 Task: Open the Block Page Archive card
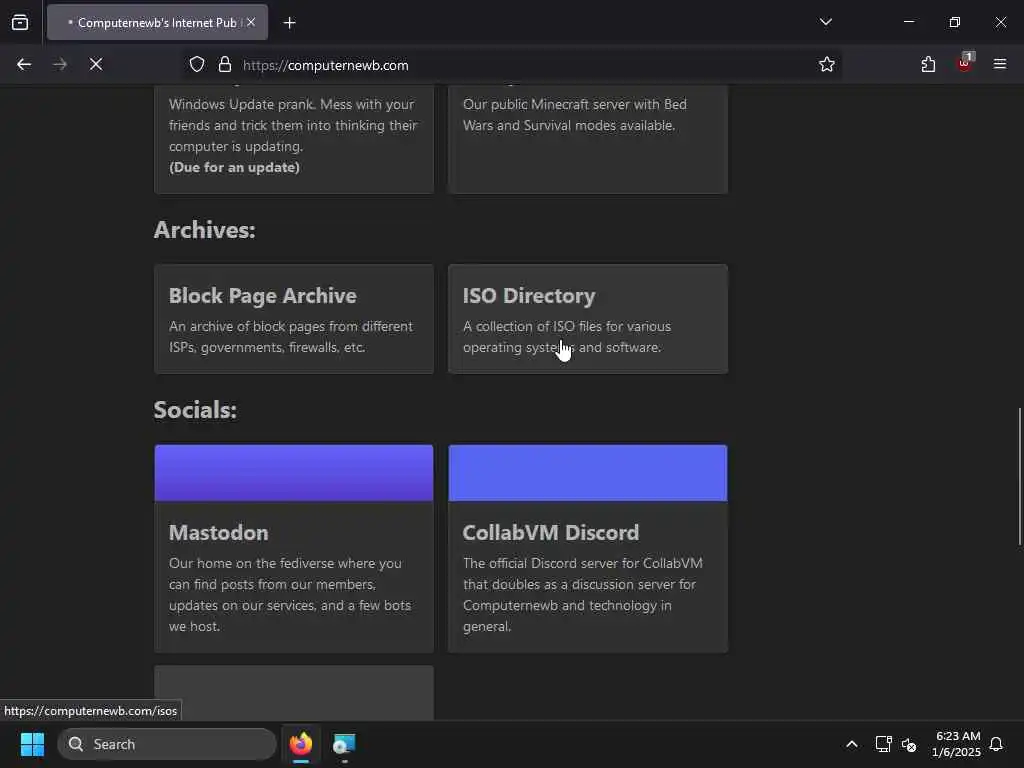tap(294, 319)
